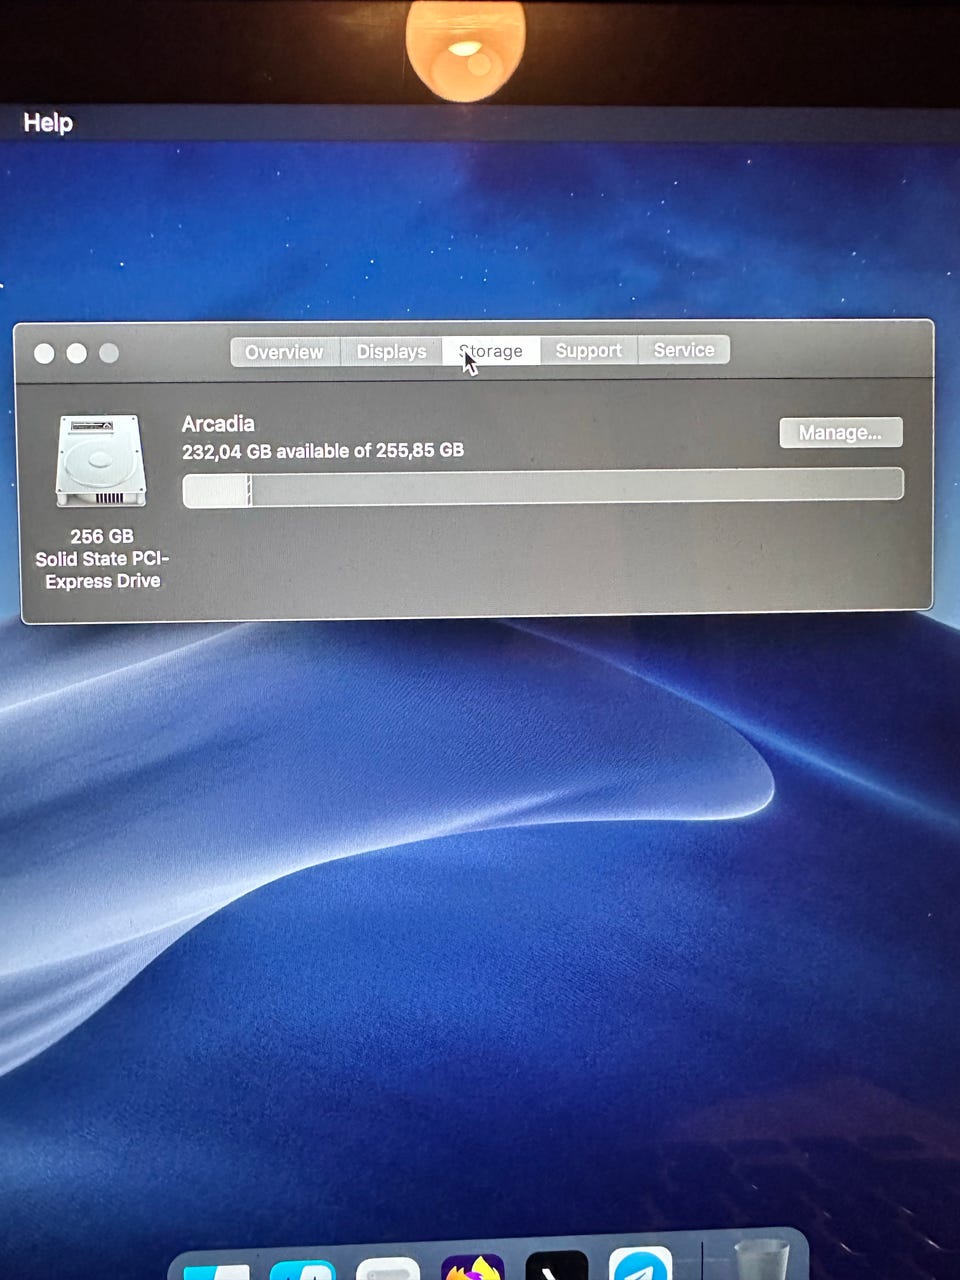
Task: Open Terminal from the Dock
Action: (556, 1266)
